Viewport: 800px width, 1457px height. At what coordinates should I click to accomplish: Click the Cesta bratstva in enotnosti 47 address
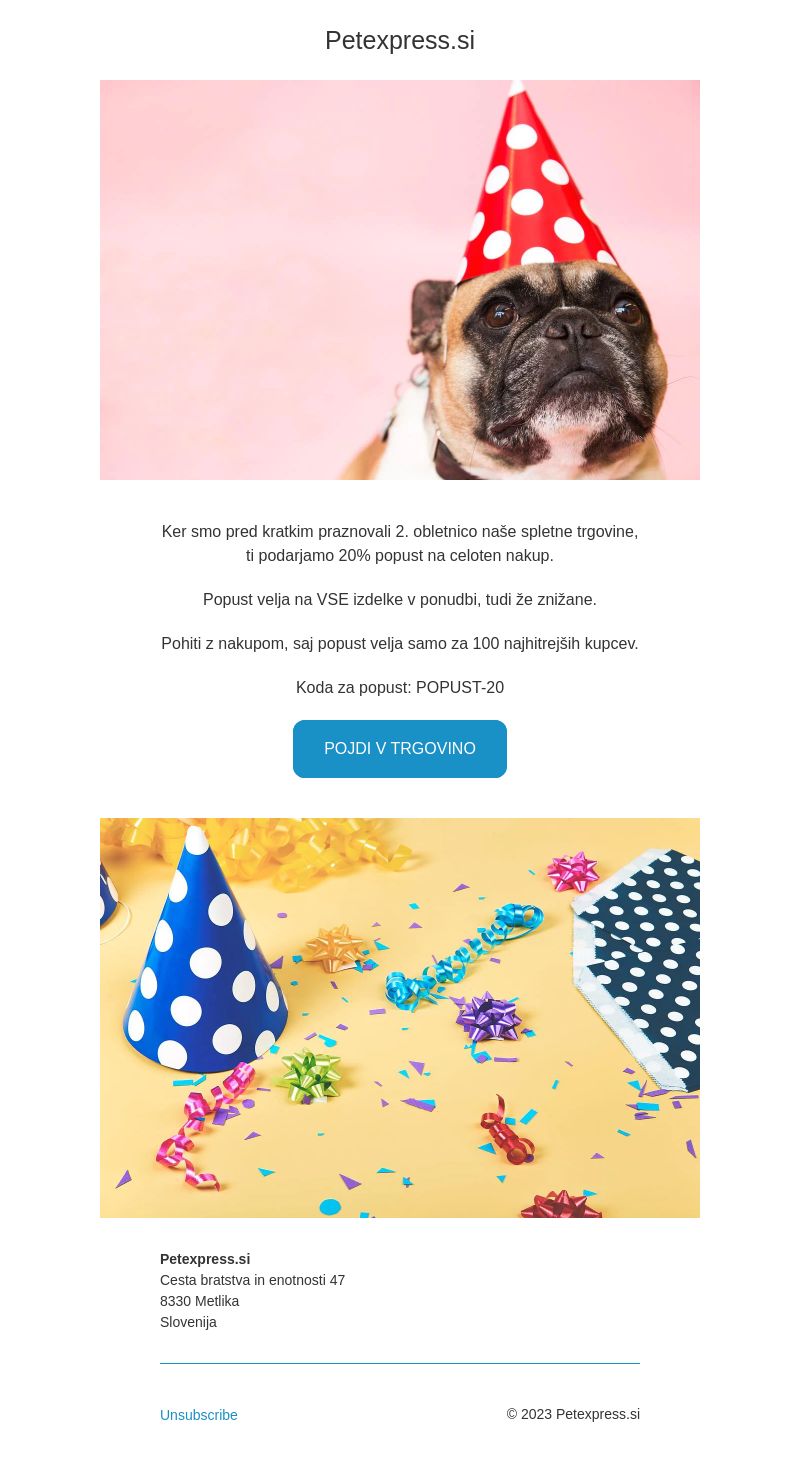pos(252,1280)
